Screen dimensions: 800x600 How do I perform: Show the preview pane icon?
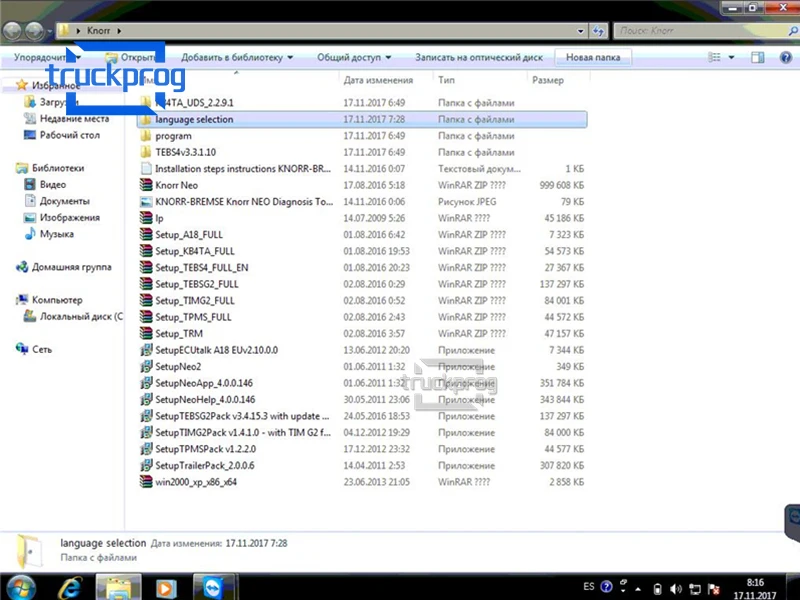click(758, 57)
